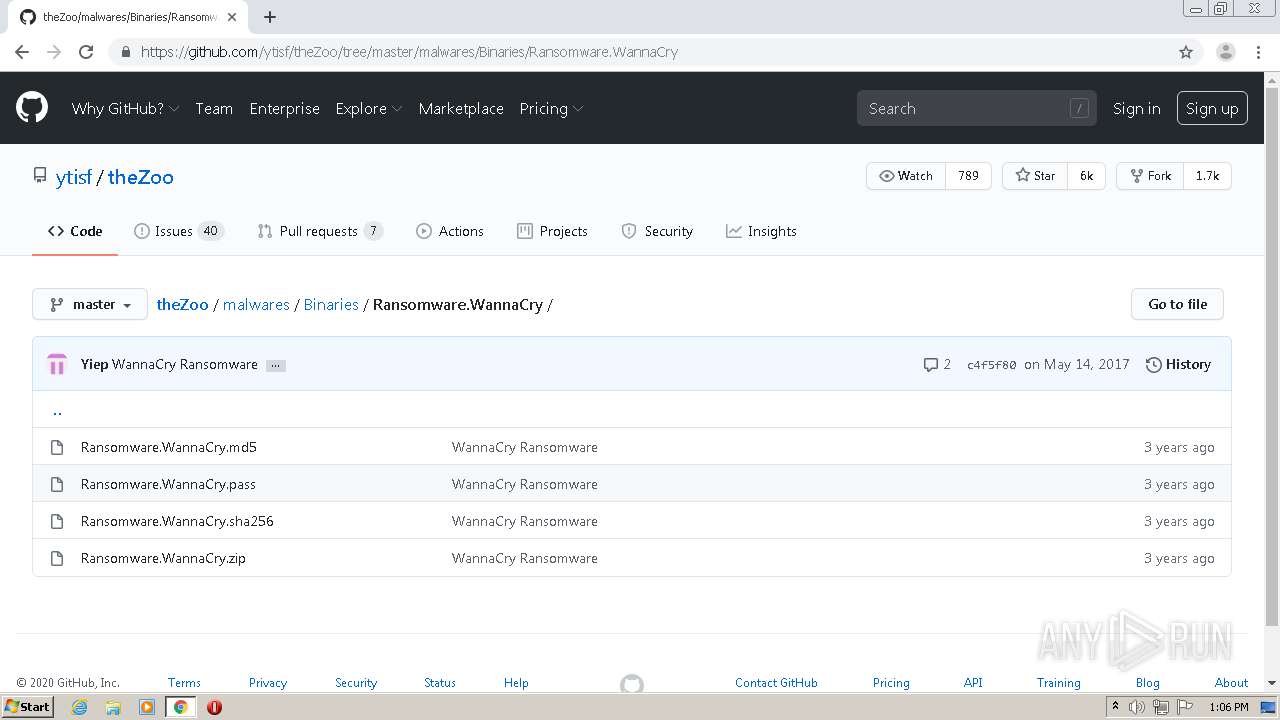Go back with browser back arrow
1280x720 pixels.
point(22,52)
